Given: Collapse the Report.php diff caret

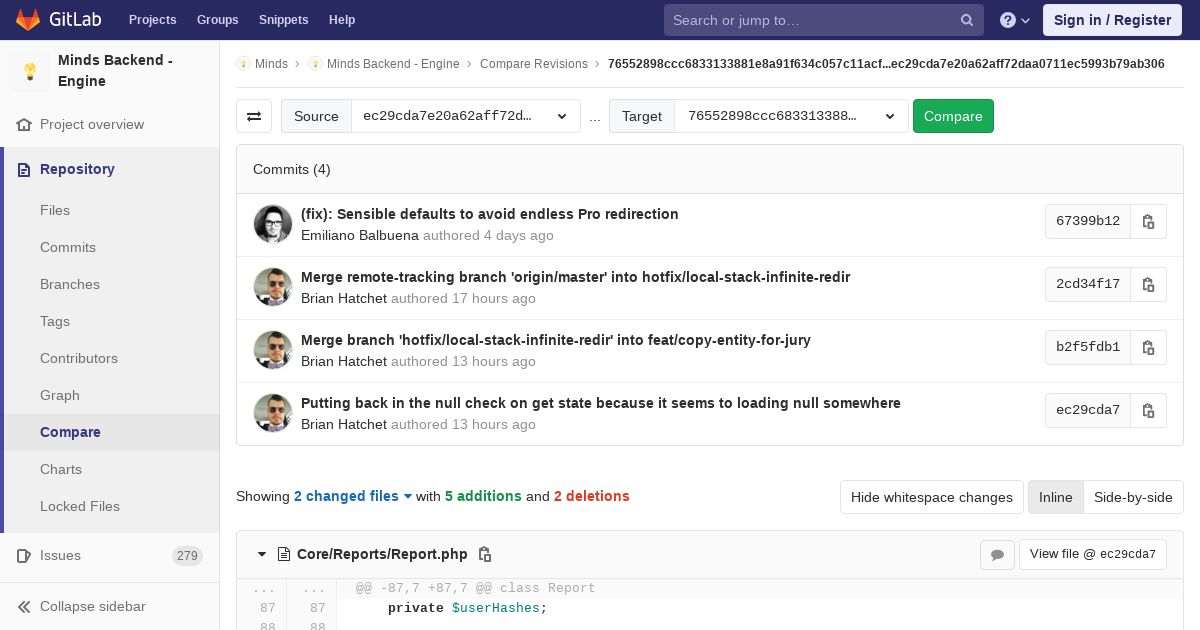Looking at the screenshot, I should pos(262,554).
